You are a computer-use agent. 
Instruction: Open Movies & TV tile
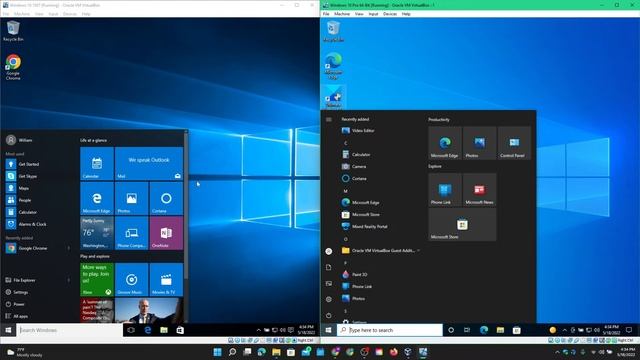coord(166,280)
